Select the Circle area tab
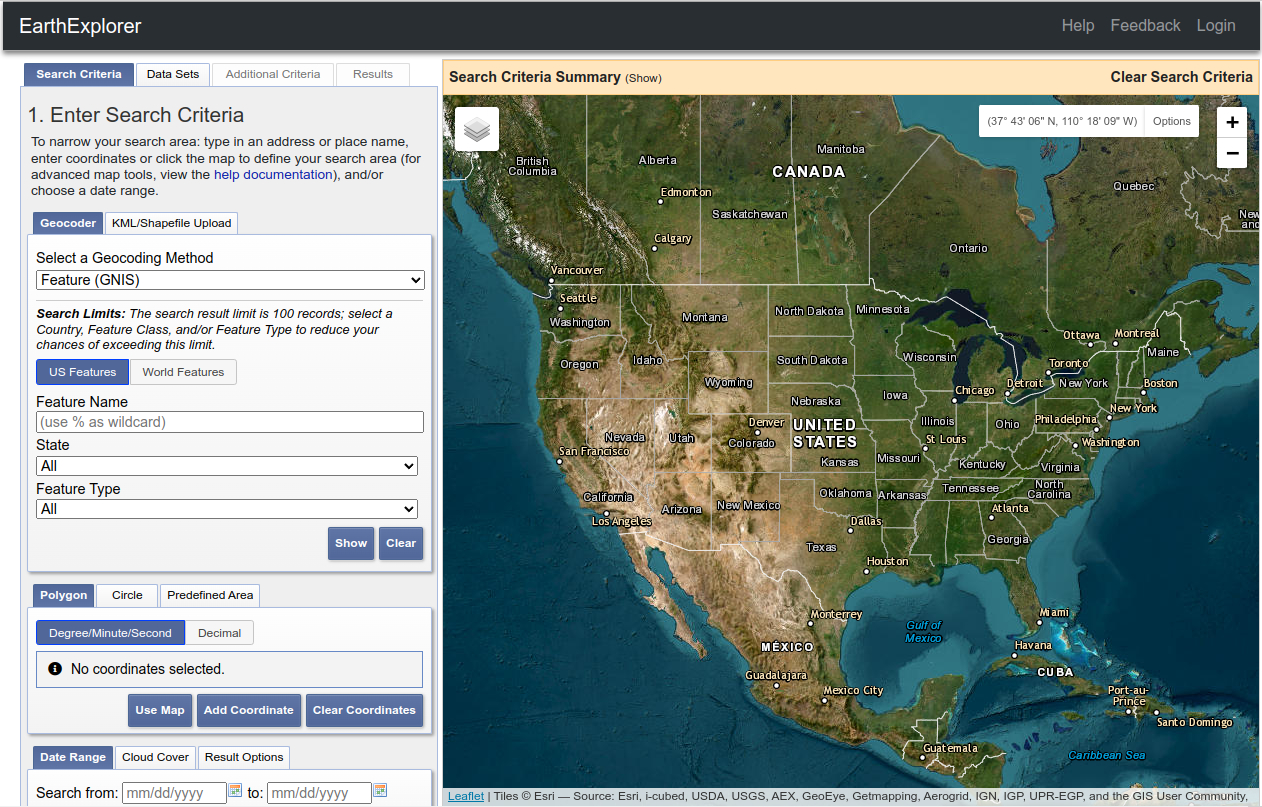 [x=127, y=595]
